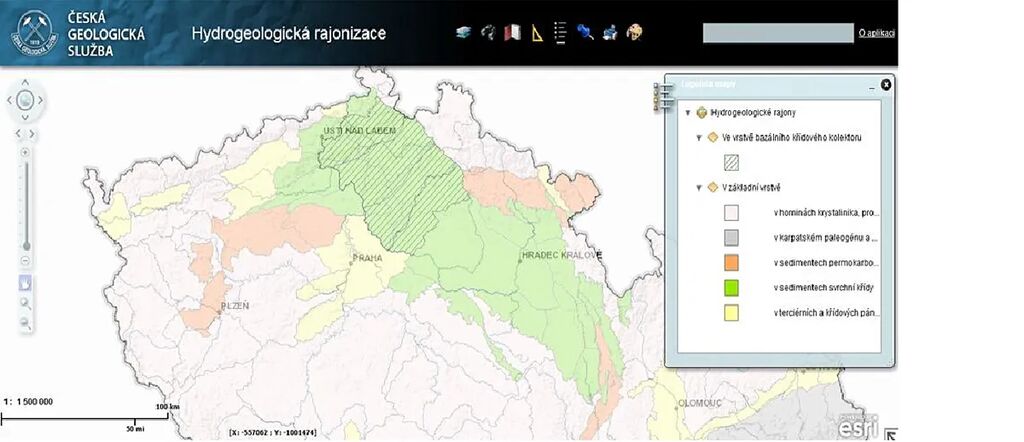Click the green svrchní křídy swatch
1024x442 pixels.
(733, 288)
